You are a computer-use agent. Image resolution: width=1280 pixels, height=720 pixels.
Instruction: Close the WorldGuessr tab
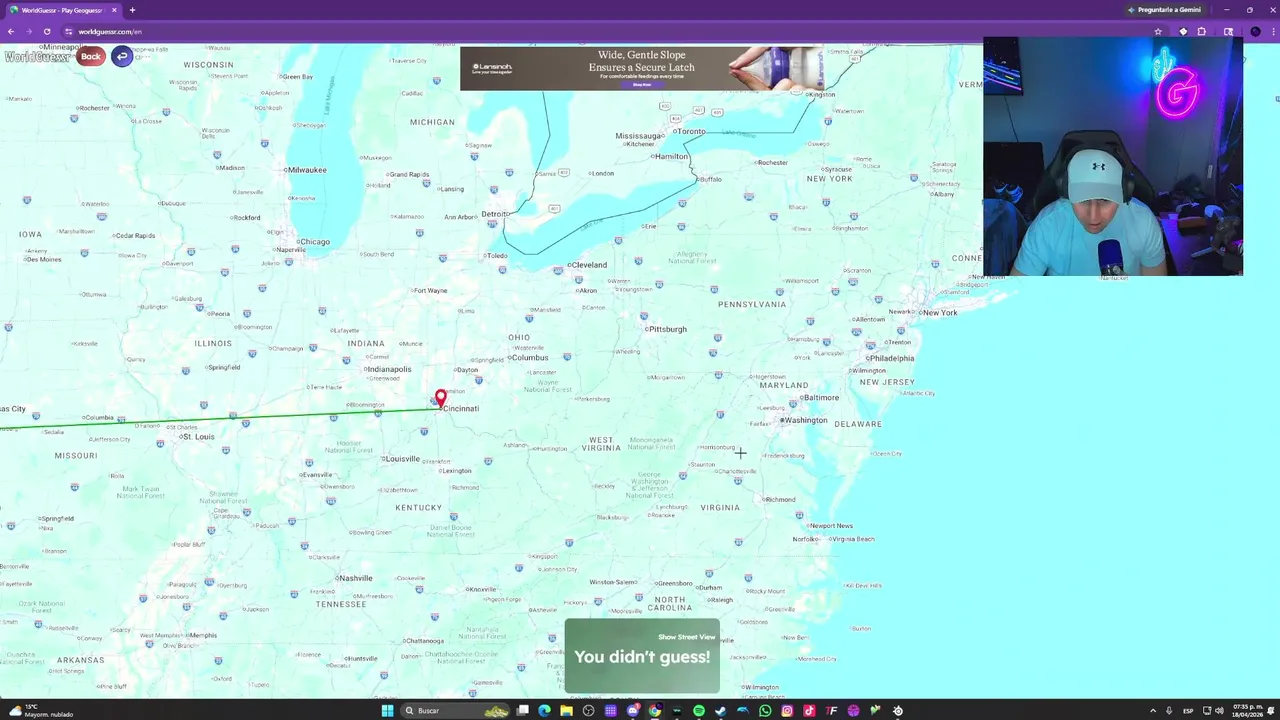tap(114, 10)
